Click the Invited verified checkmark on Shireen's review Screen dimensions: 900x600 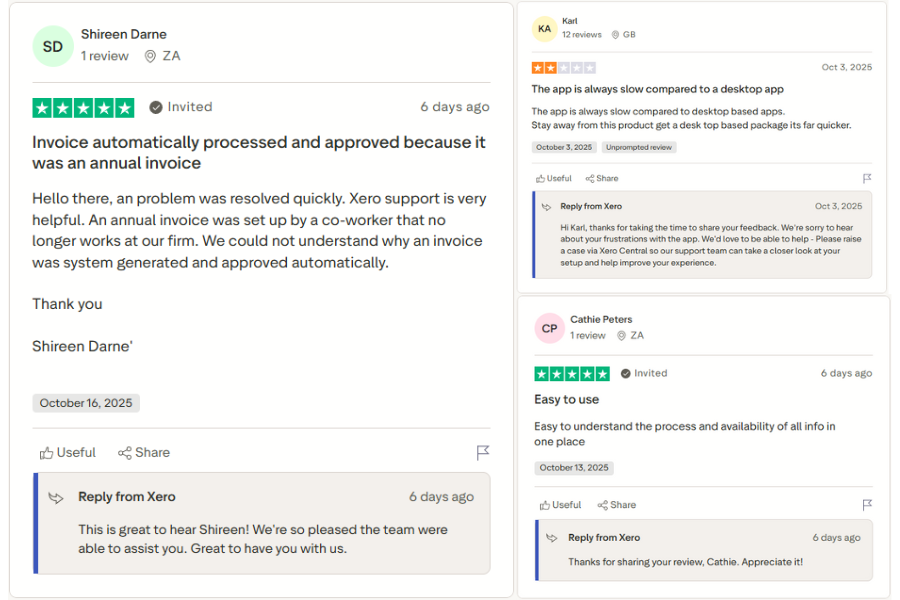(155, 106)
